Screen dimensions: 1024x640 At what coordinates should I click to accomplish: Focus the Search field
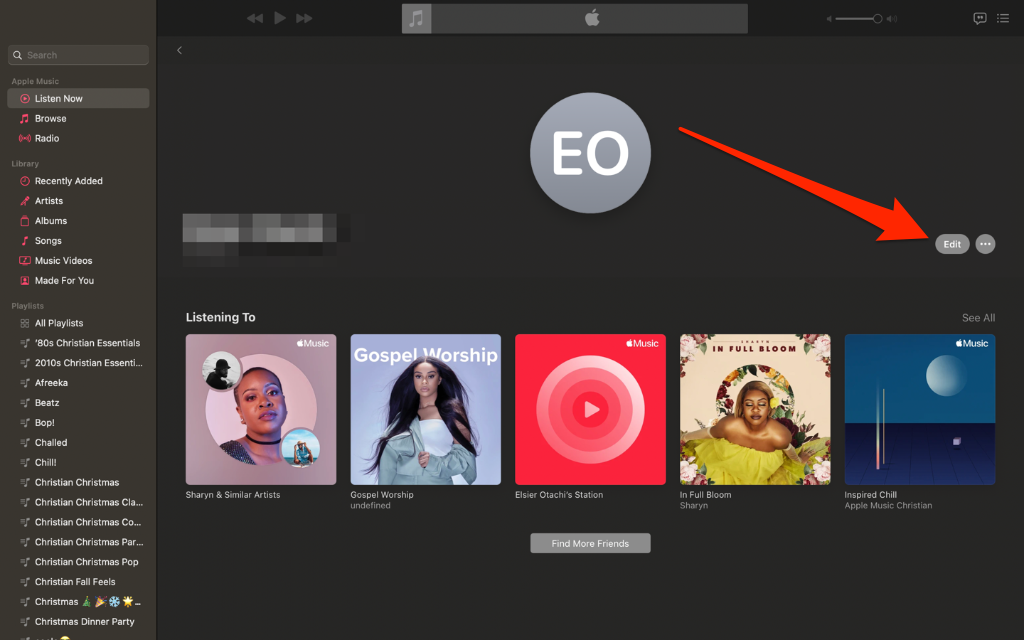[x=78, y=55]
